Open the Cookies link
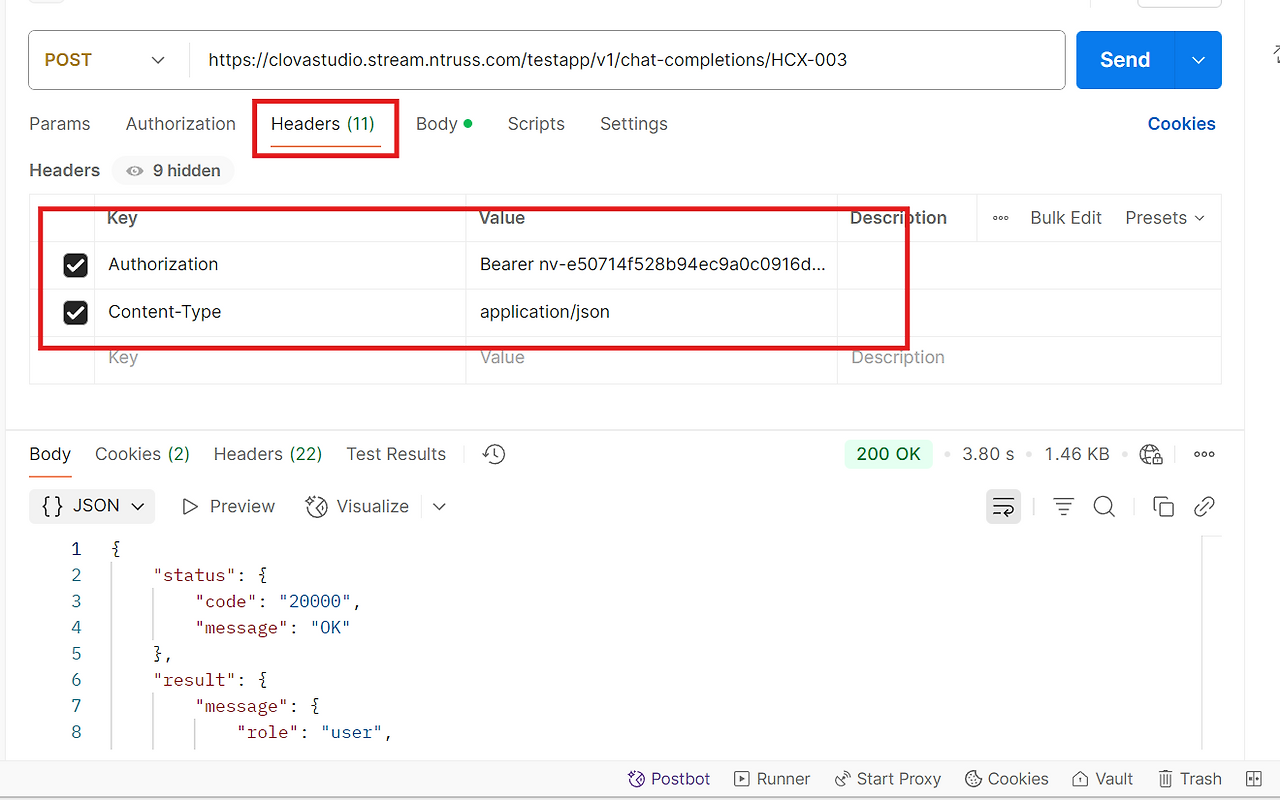Screen dimensions: 1280x800 [1181, 124]
